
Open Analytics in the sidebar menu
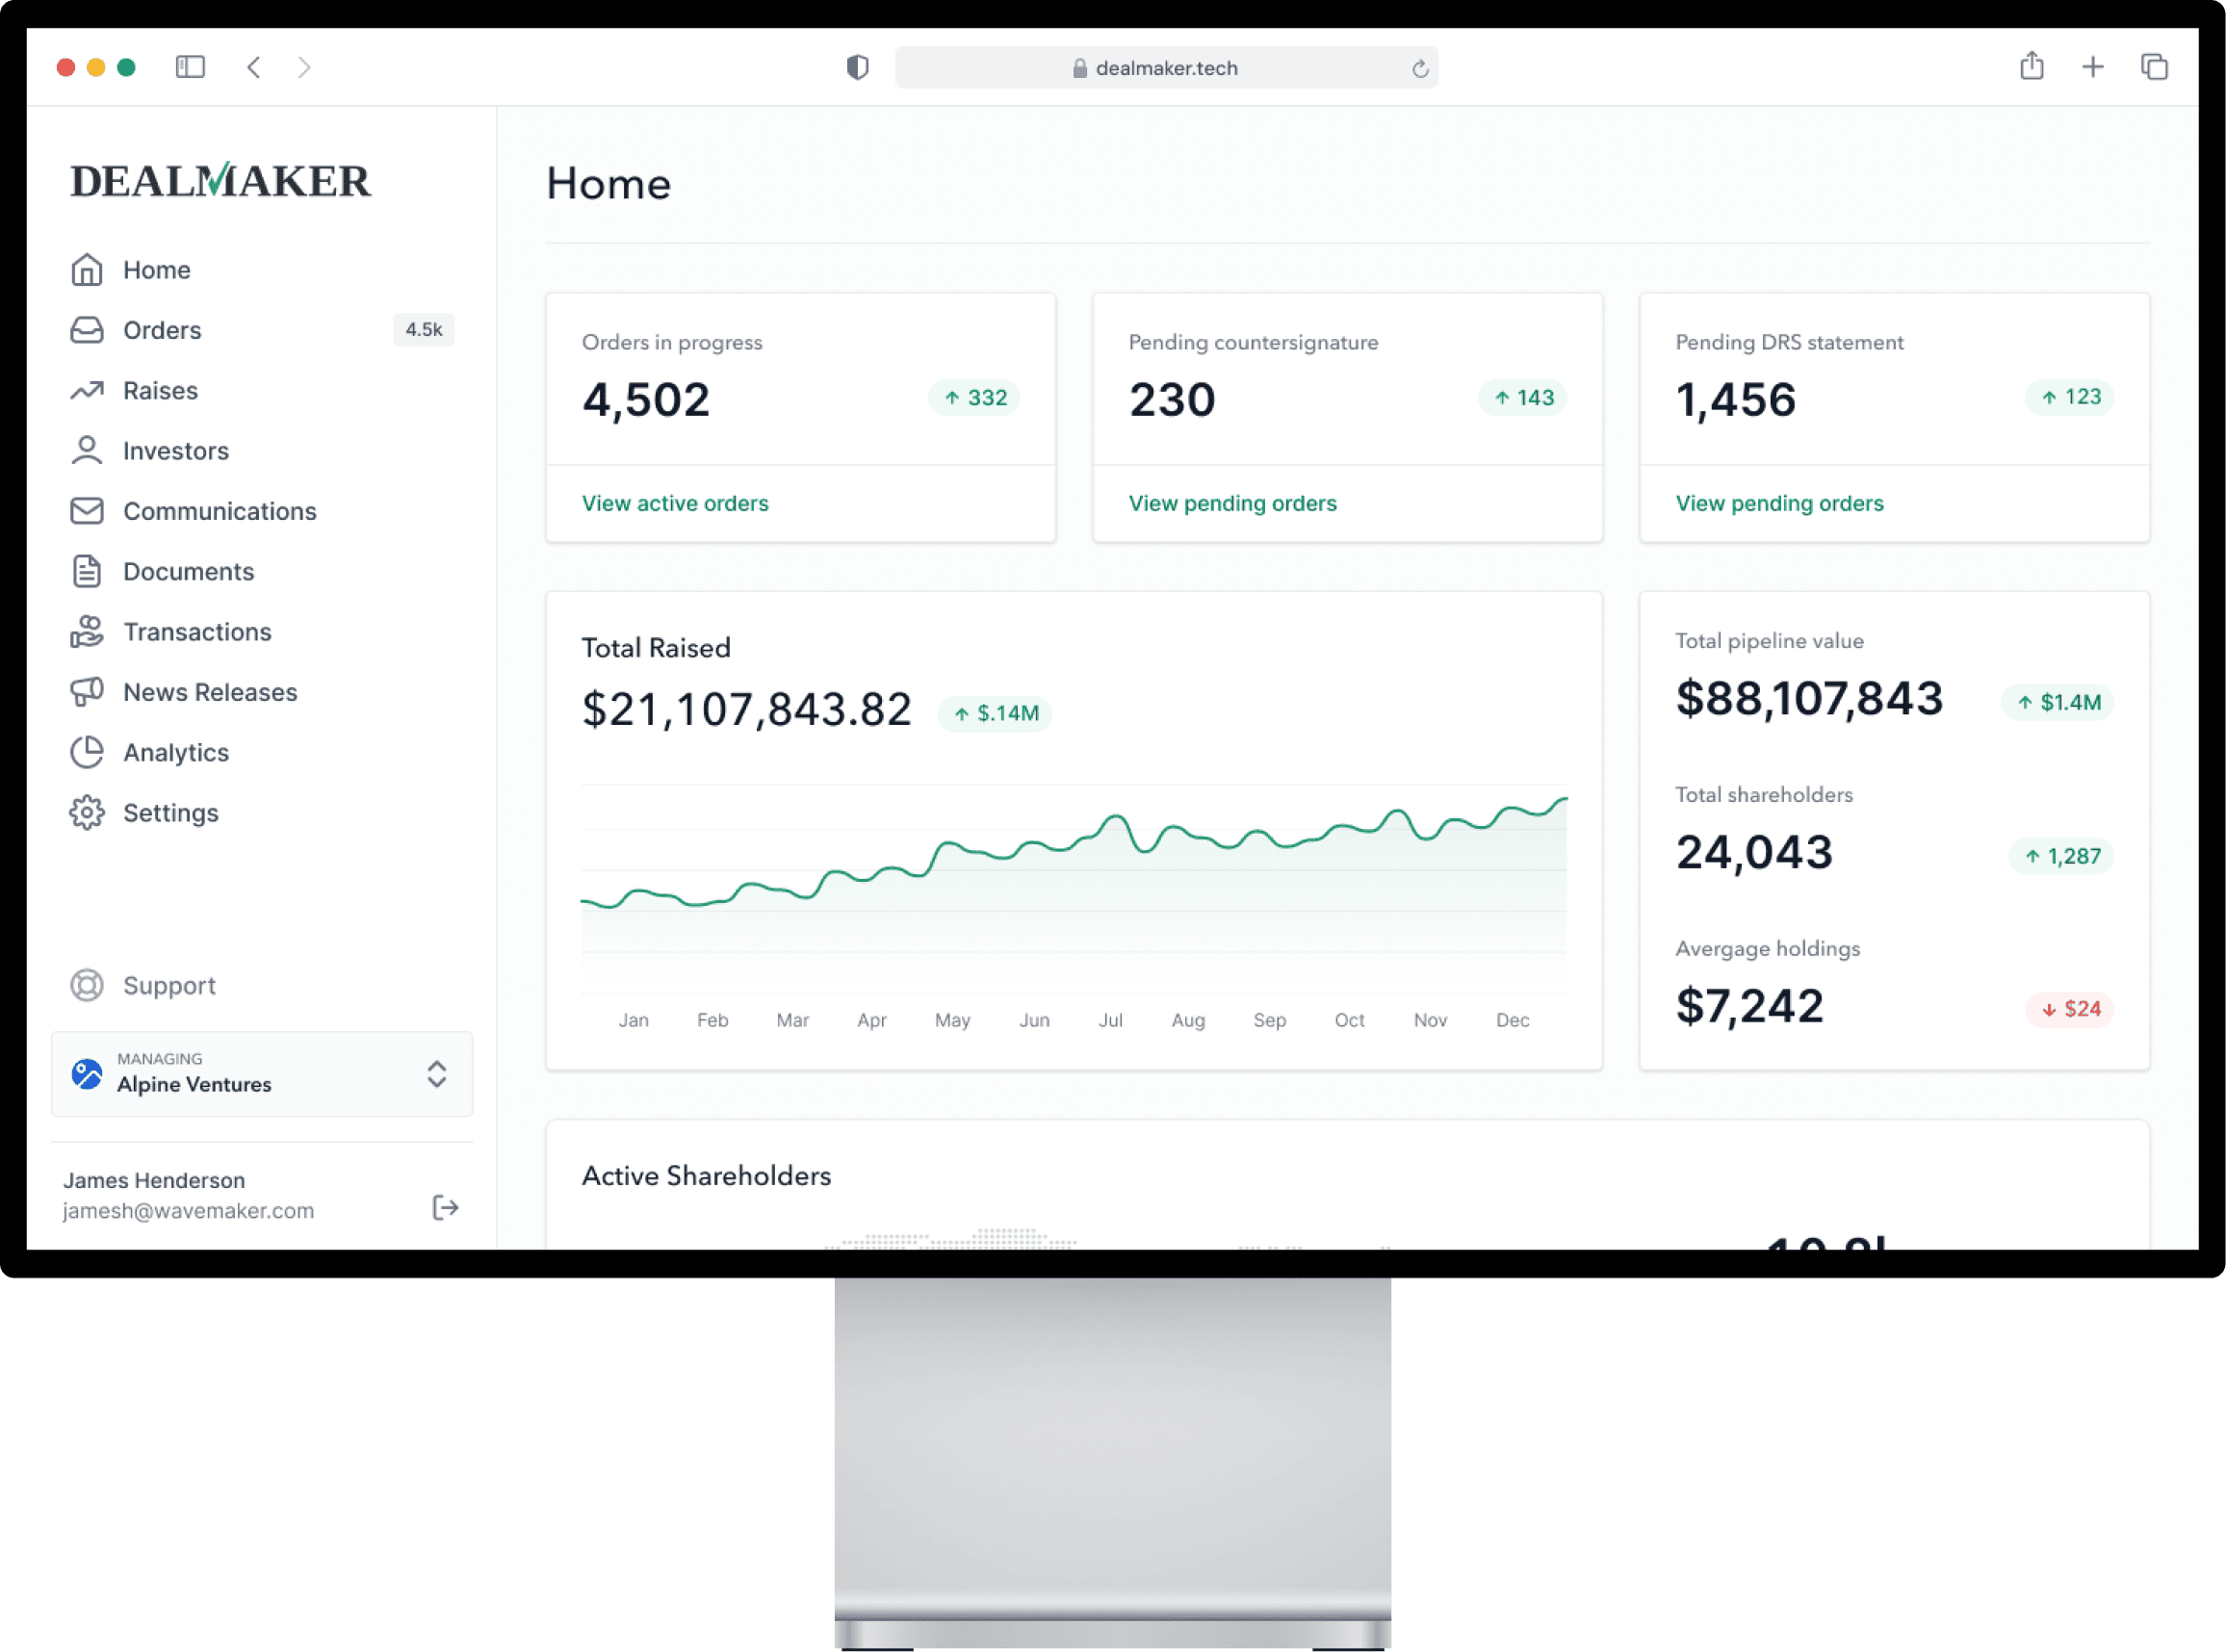[176, 752]
